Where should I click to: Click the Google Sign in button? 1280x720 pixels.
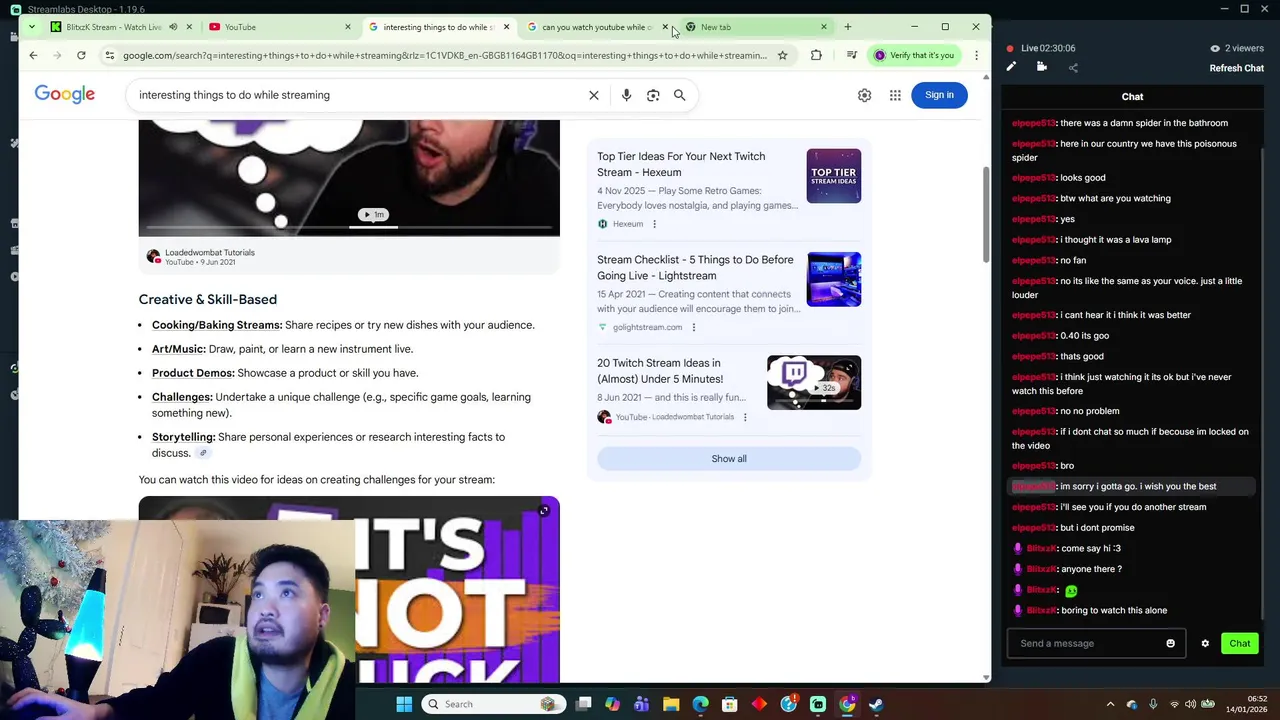pos(939,95)
